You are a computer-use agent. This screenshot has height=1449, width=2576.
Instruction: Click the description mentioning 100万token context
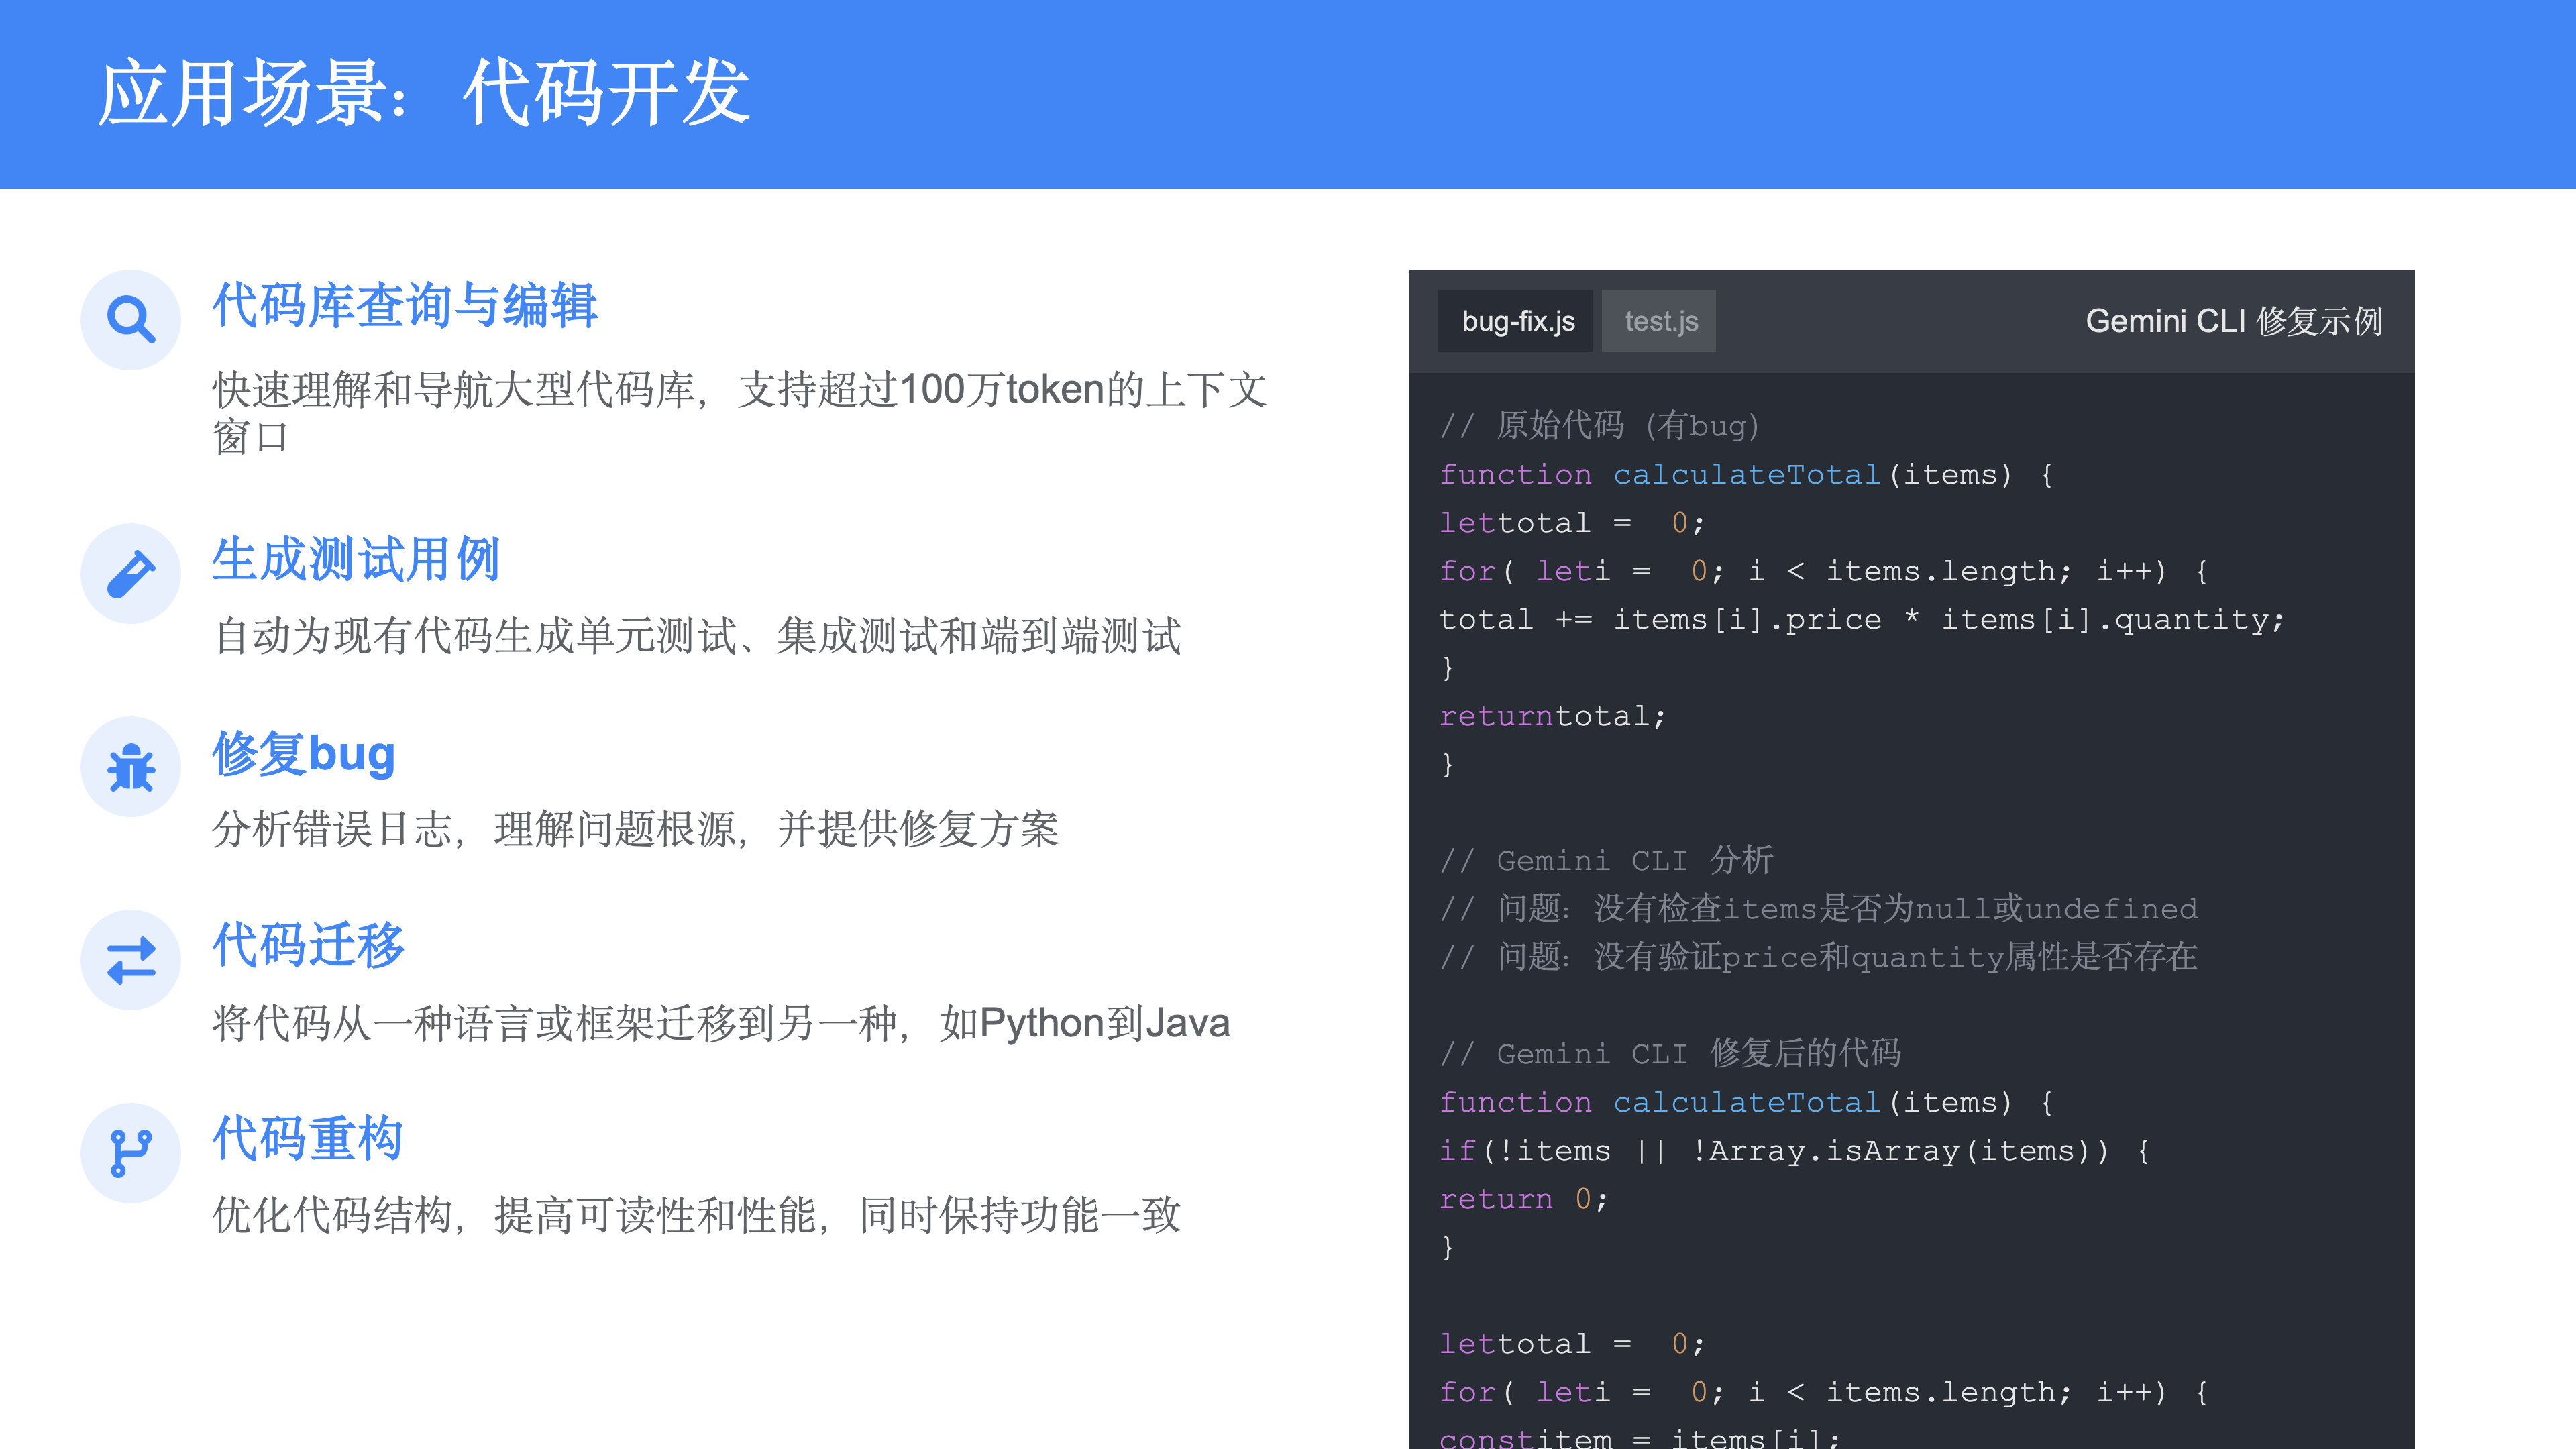740,413
